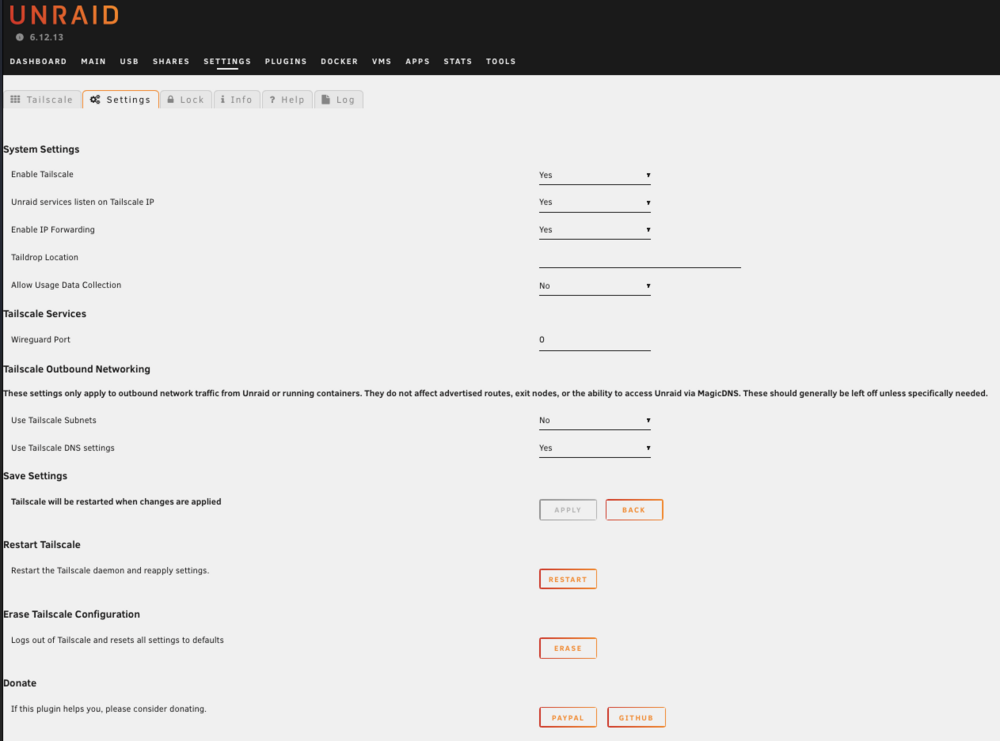Click the 'Tailscale Services' heading

coord(45,314)
